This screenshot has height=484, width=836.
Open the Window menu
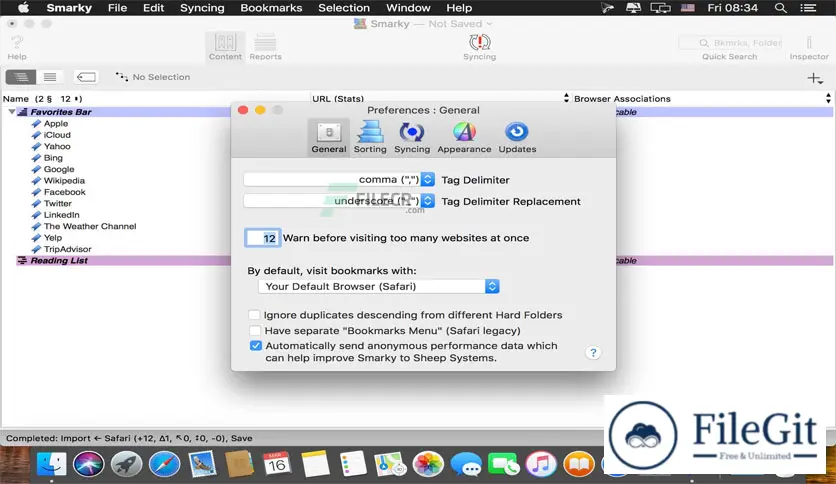pos(408,8)
